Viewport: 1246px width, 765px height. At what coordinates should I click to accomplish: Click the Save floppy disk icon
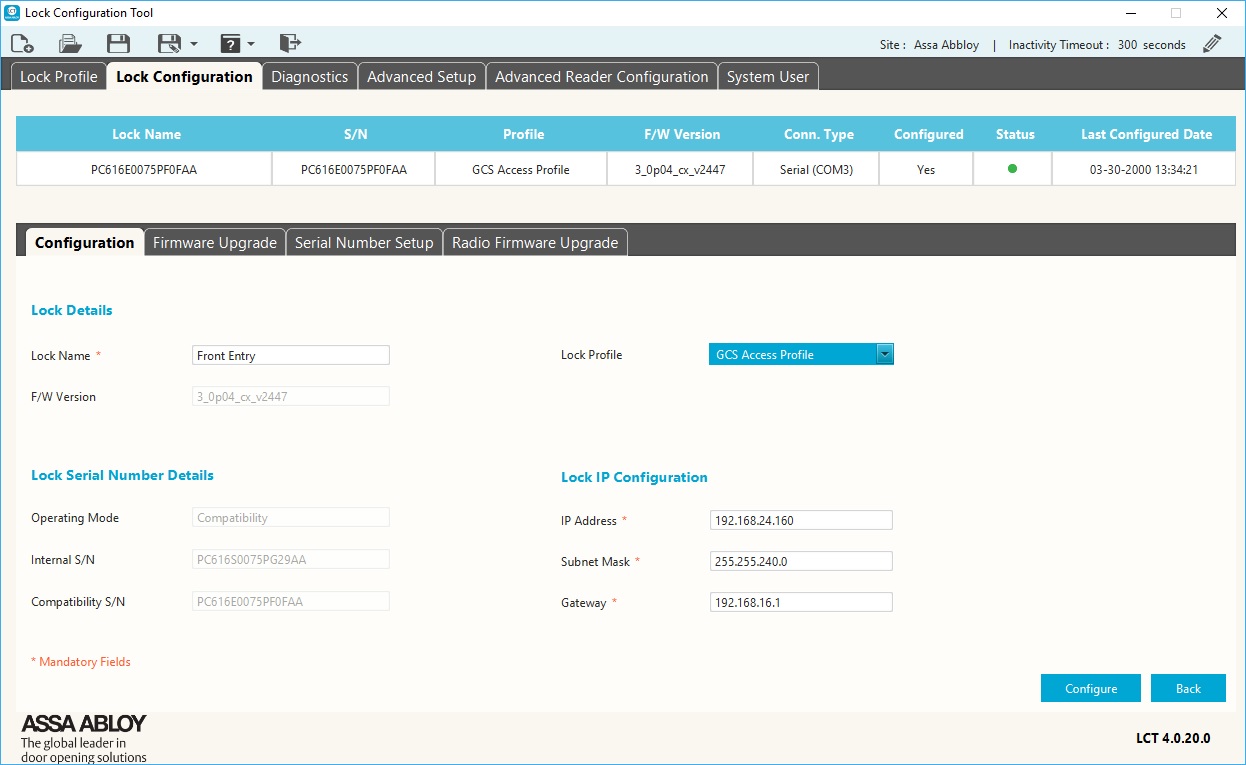tap(118, 43)
